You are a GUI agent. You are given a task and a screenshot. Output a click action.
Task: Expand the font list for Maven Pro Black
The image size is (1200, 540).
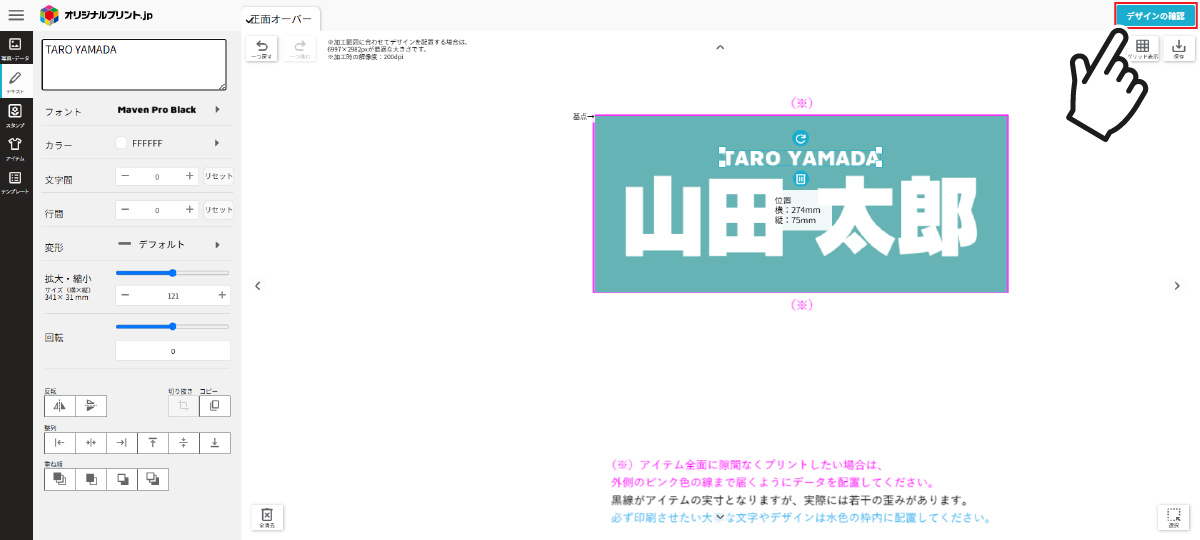pyautogui.click(x=217, y=110)
